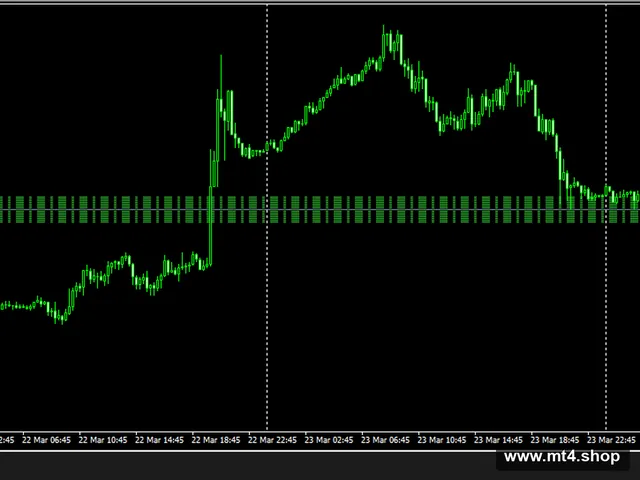Image resolution: width=640 pixels, height=480 pixels.
Task: Click the 23 Mar 02:45 time label
Action: click(x=329, y=440)
